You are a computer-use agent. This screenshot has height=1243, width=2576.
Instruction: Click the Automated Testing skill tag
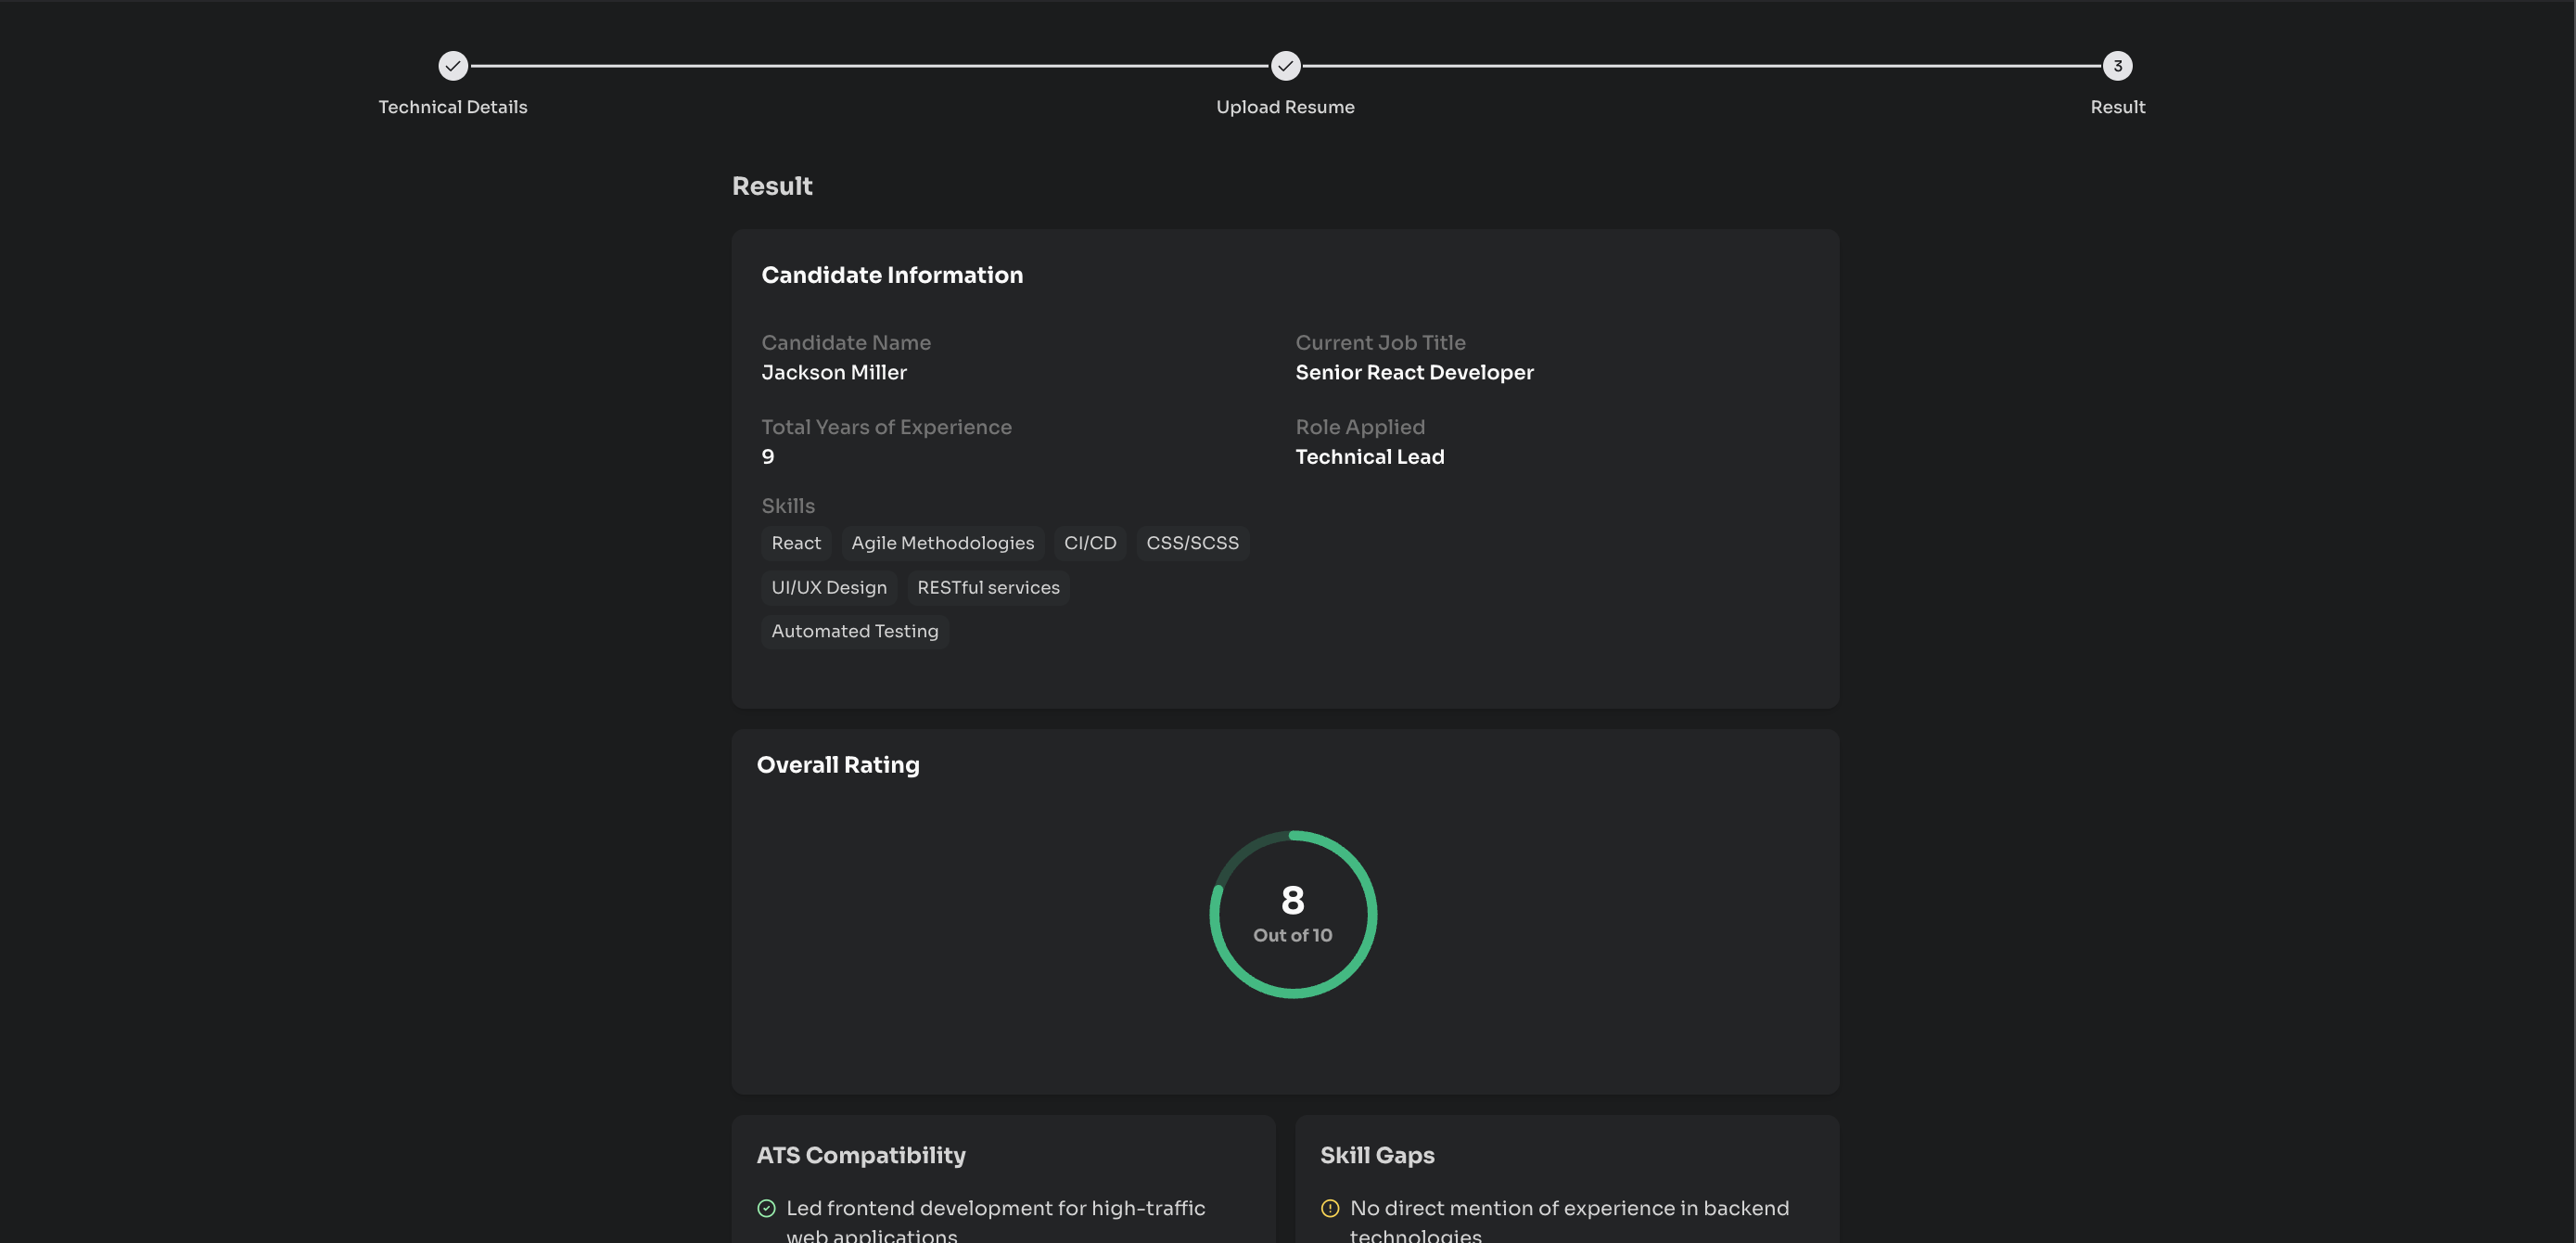tap(854, 631)
